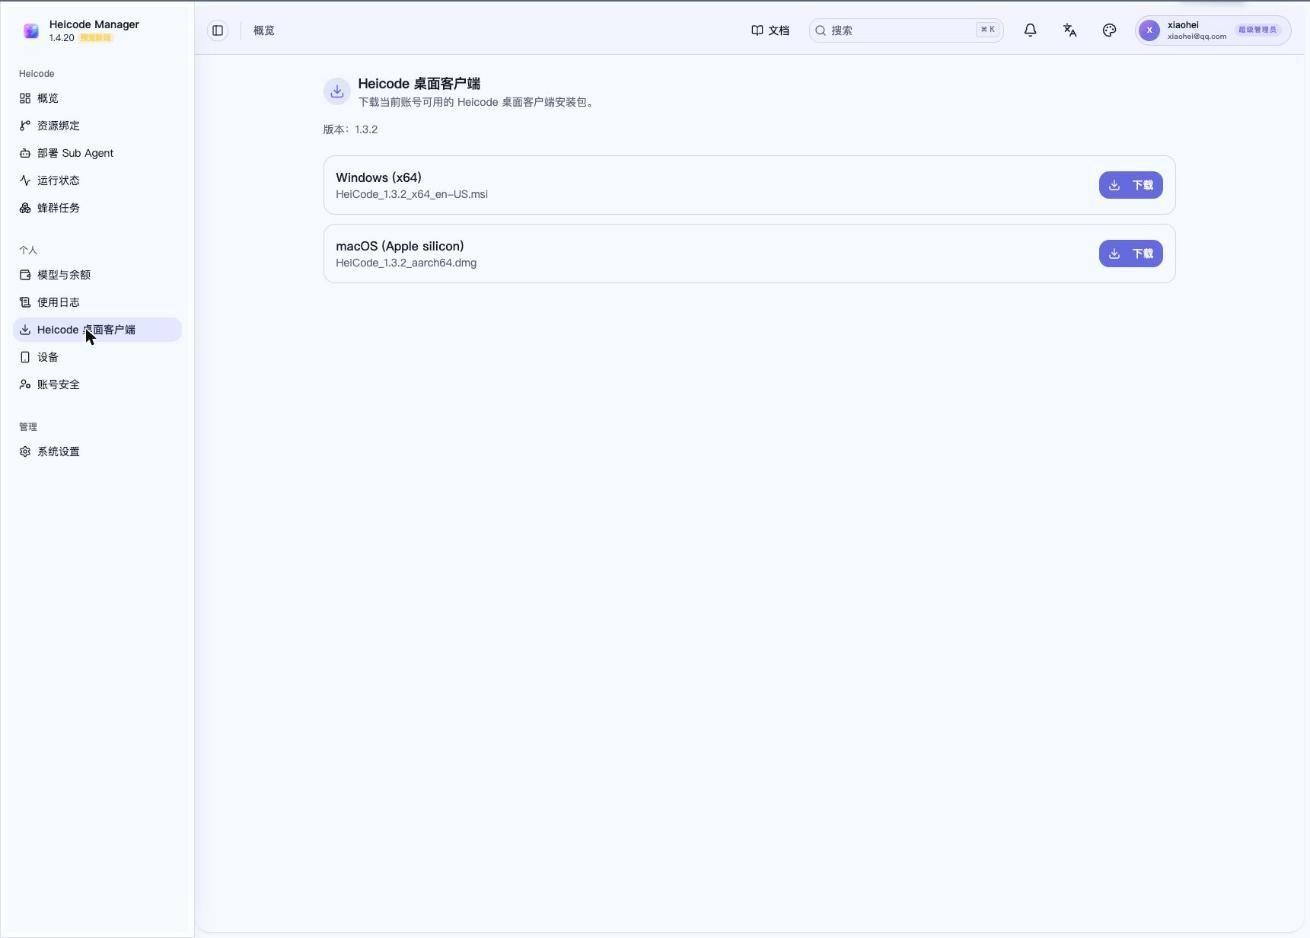Click the ⌘K shortcut hint in search
The image size is (1310, 938).
988,30
